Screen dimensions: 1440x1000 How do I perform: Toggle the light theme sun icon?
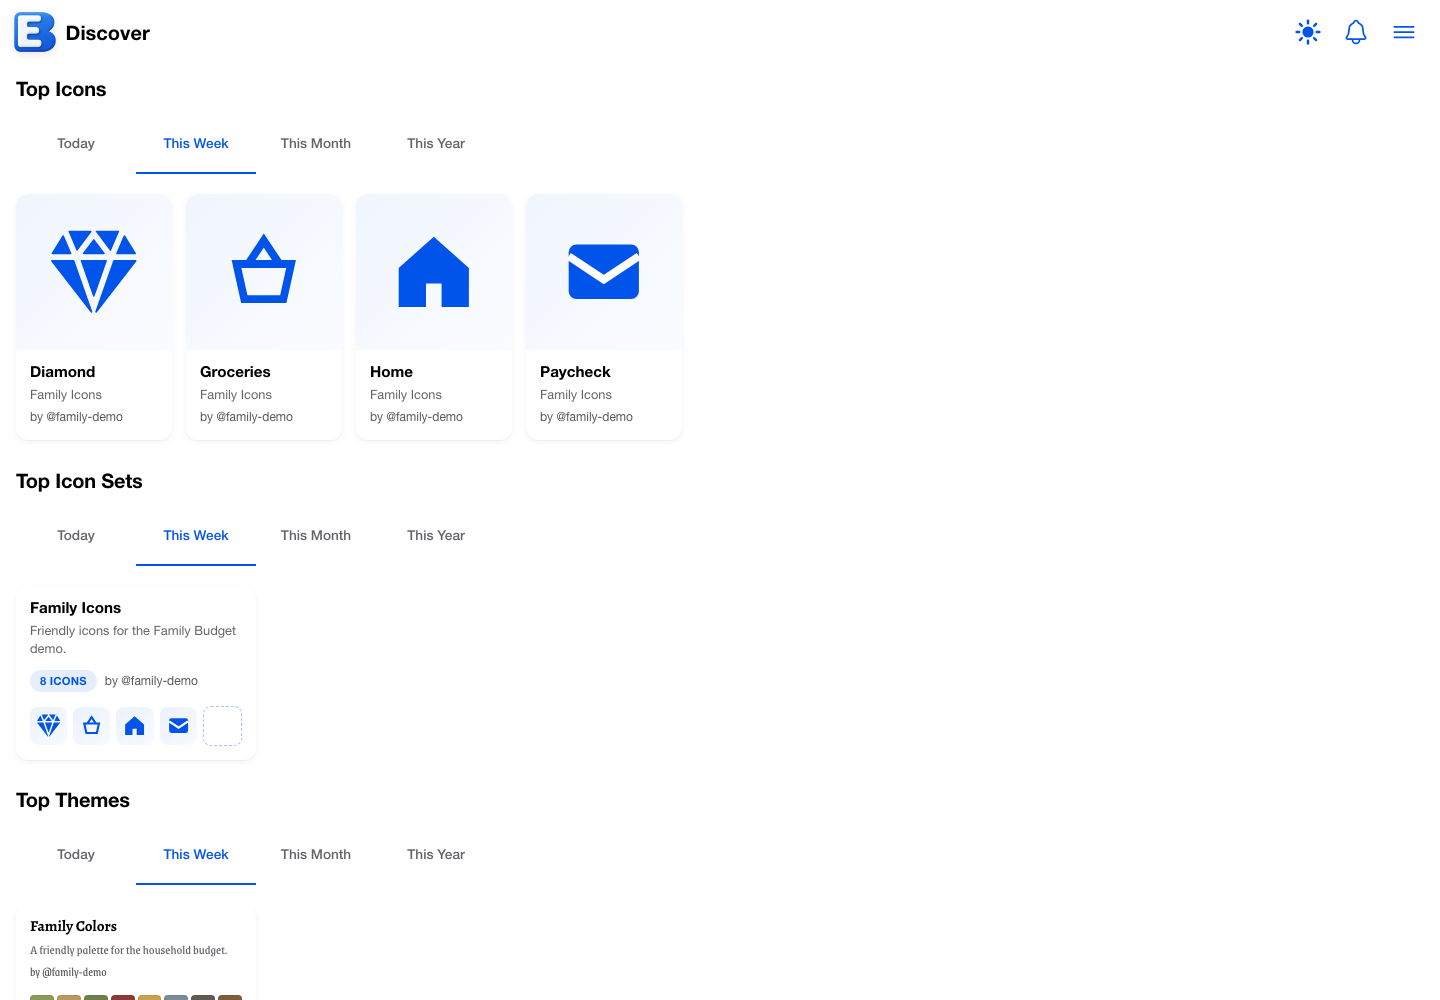tap(1308, 32)
